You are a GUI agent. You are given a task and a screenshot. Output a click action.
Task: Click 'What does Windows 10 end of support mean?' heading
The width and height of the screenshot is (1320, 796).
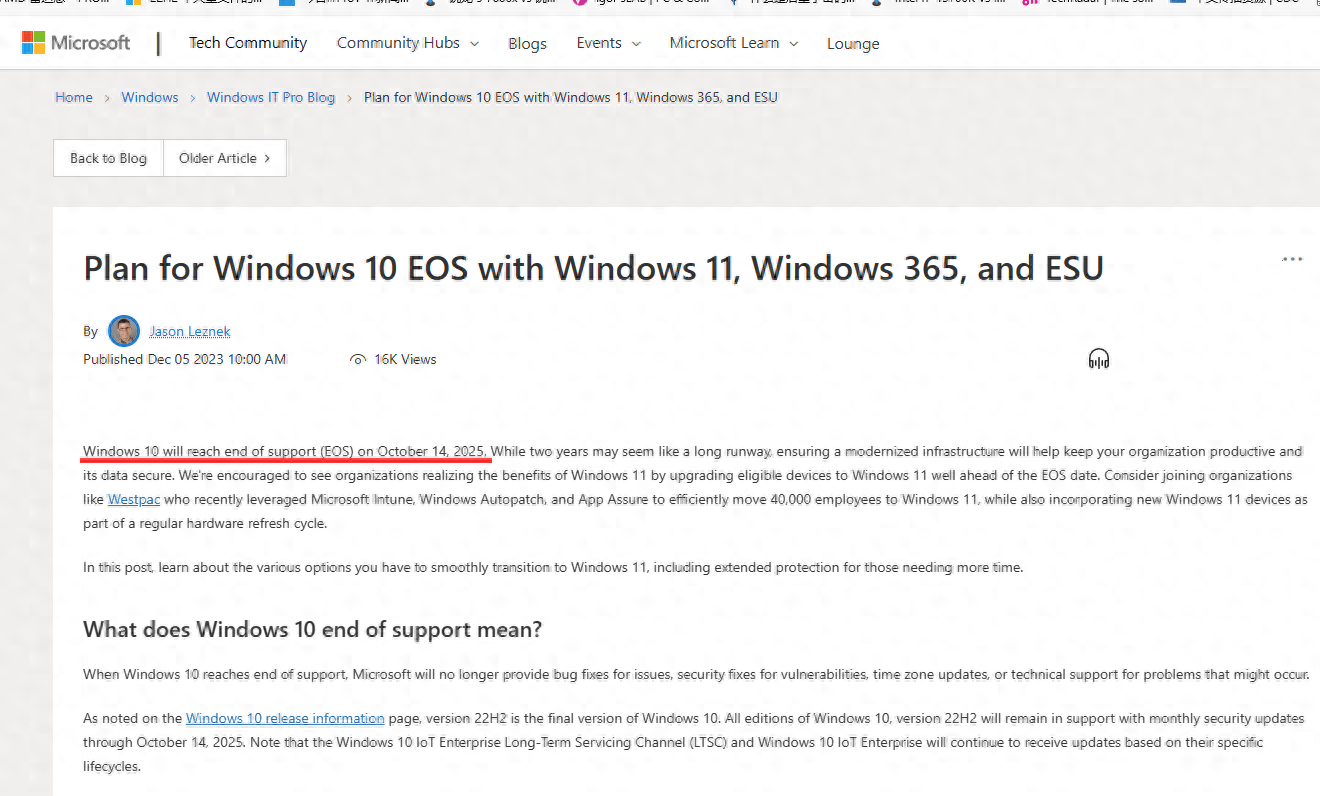point(312,629)
